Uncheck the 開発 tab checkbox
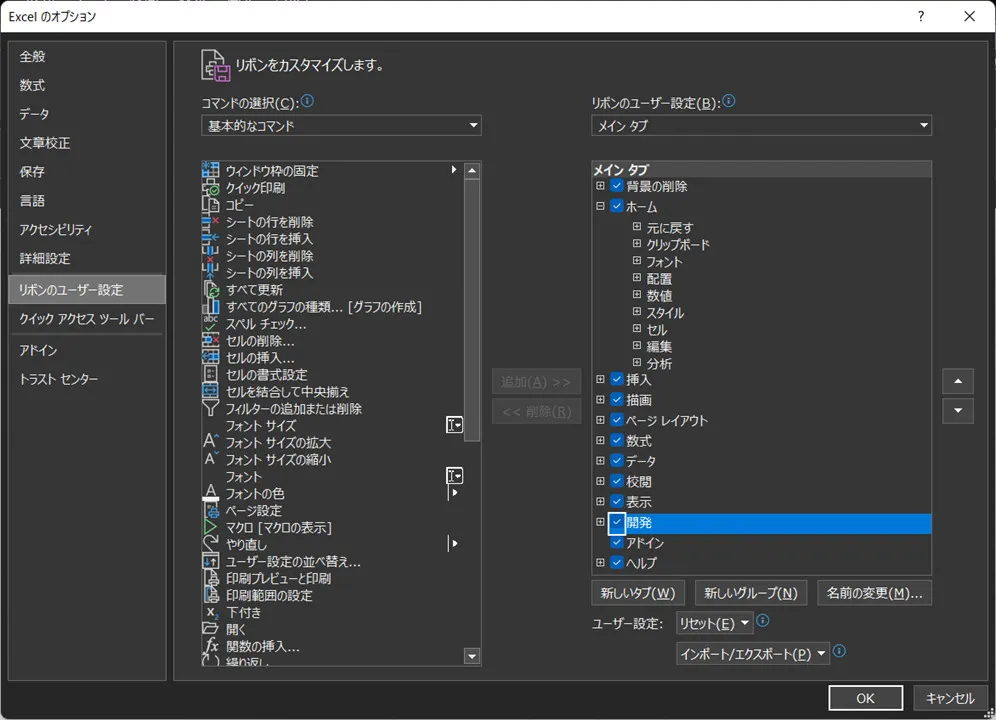Screen dimensions: 996x720 [617, 523]
